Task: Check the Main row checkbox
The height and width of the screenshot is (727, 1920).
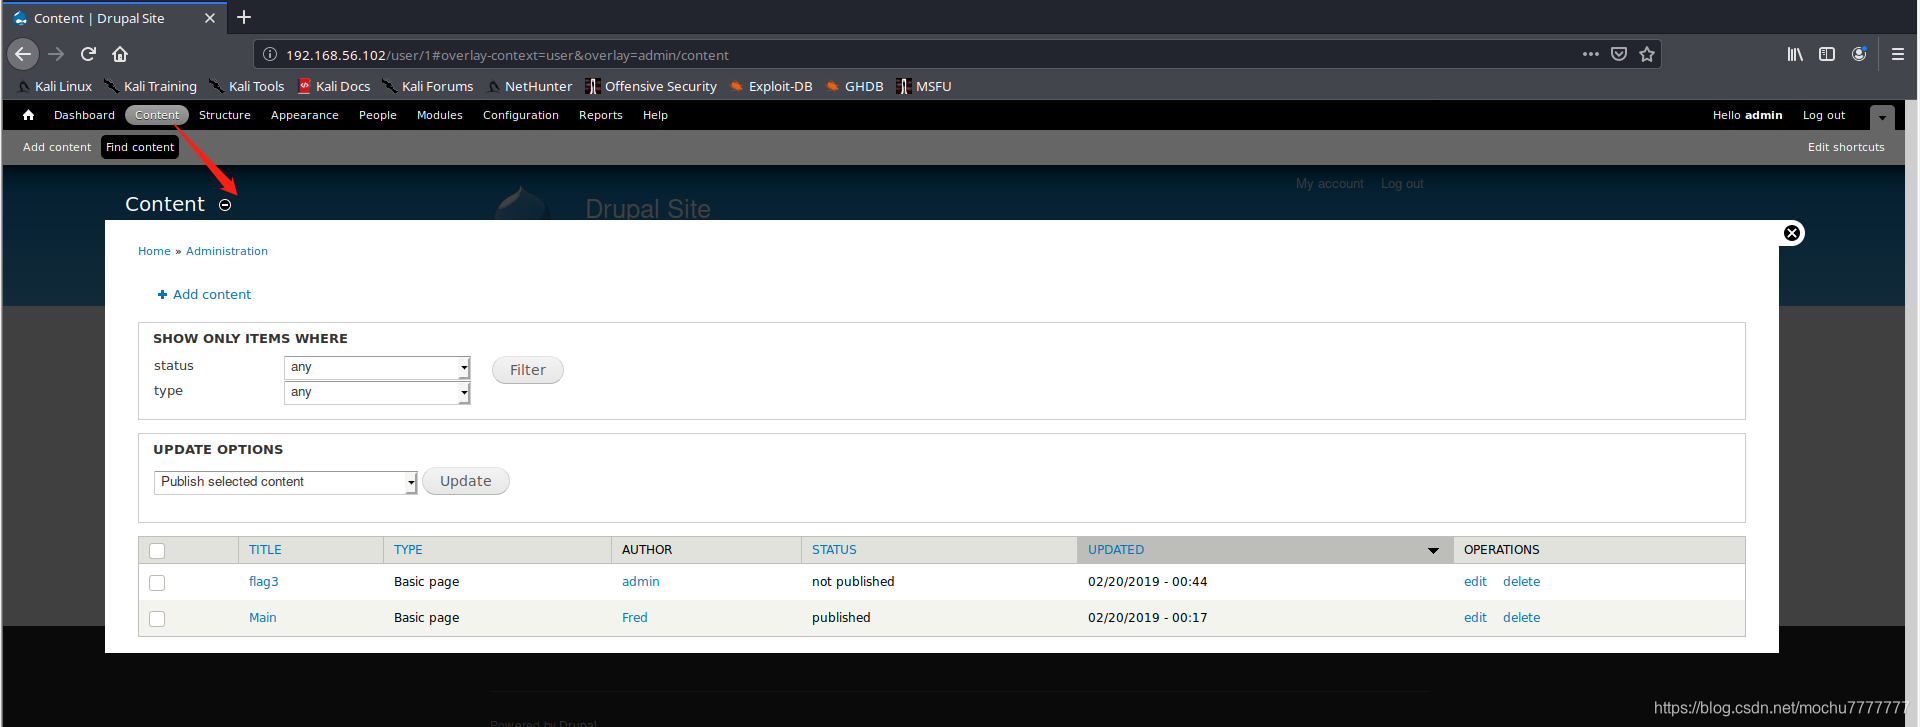Action: [157, 618]
